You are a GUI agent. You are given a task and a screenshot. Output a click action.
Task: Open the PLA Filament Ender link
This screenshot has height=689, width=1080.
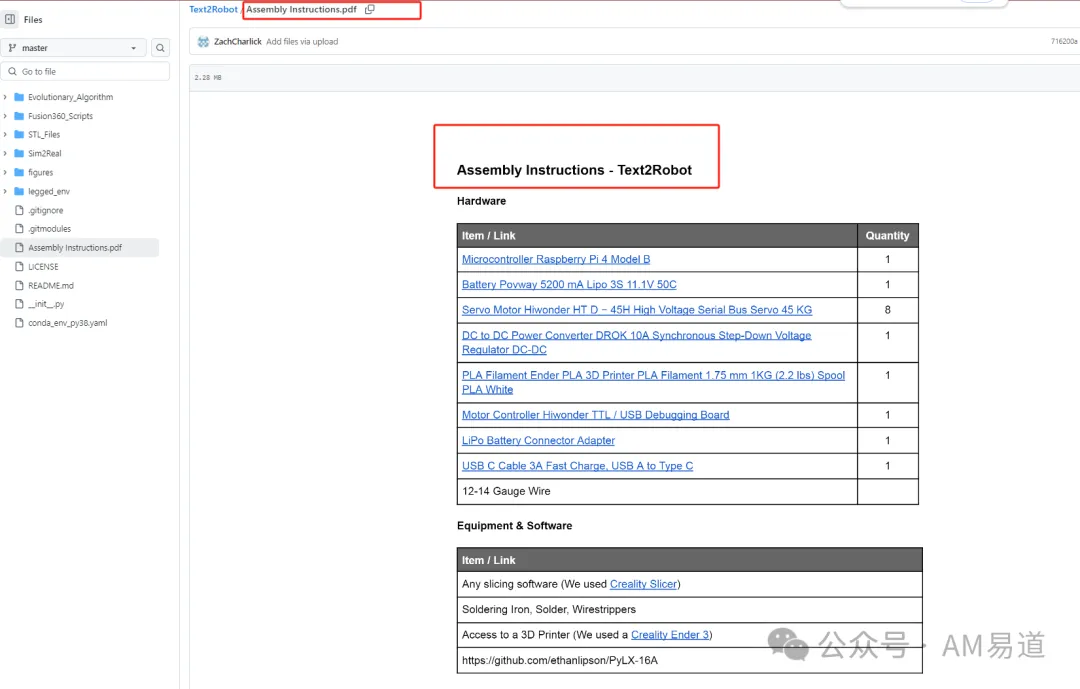point(654,382)
